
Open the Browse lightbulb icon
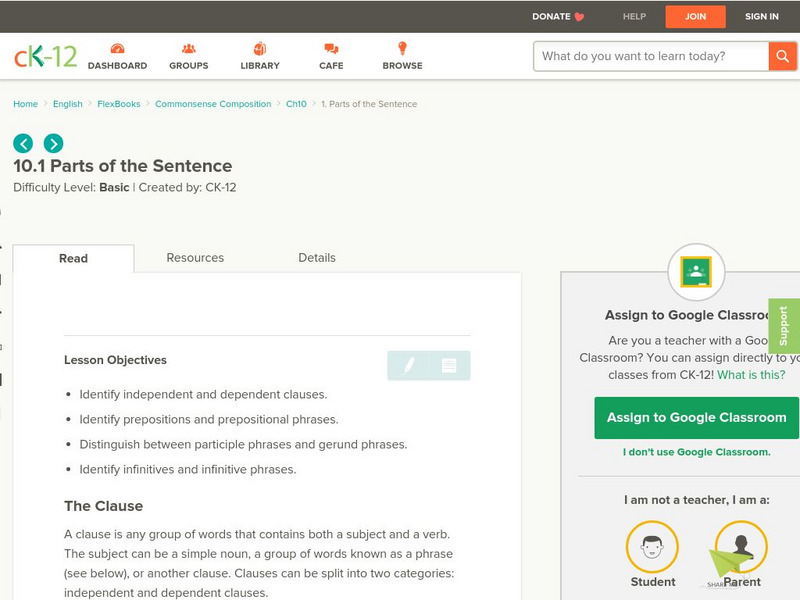click(402, 49)
